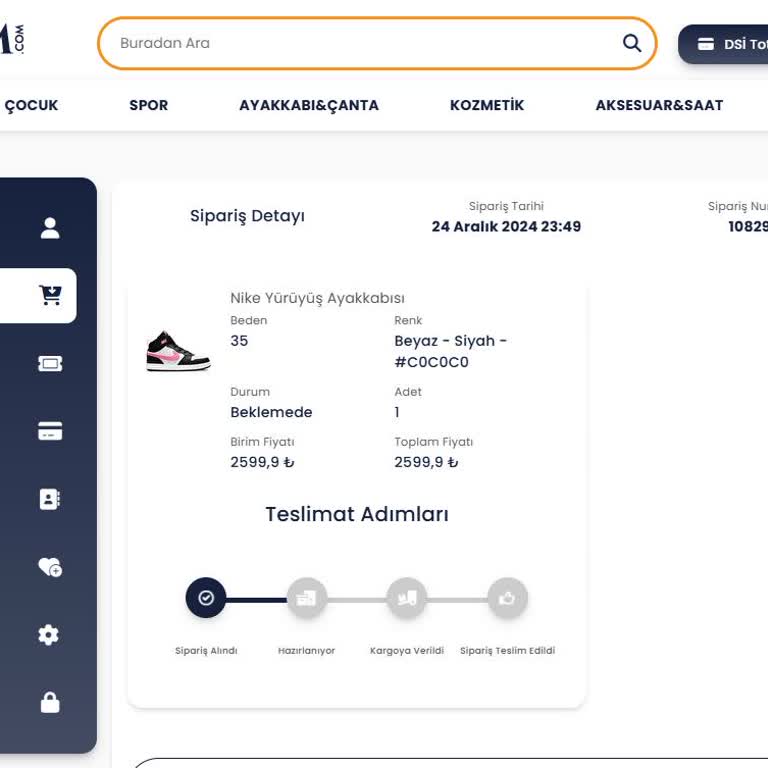Open the Nike Yürüyüş Ayakkabısı product link
The image size is (768, 768).
click(317, 298)
